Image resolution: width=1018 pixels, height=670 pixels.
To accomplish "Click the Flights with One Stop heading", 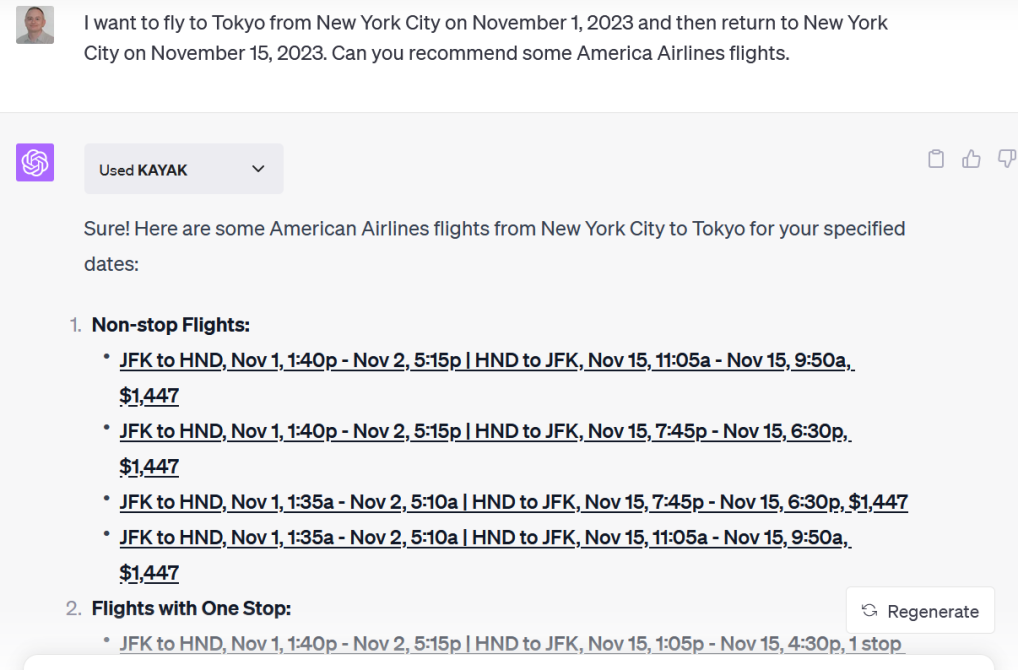I will 191,608.
